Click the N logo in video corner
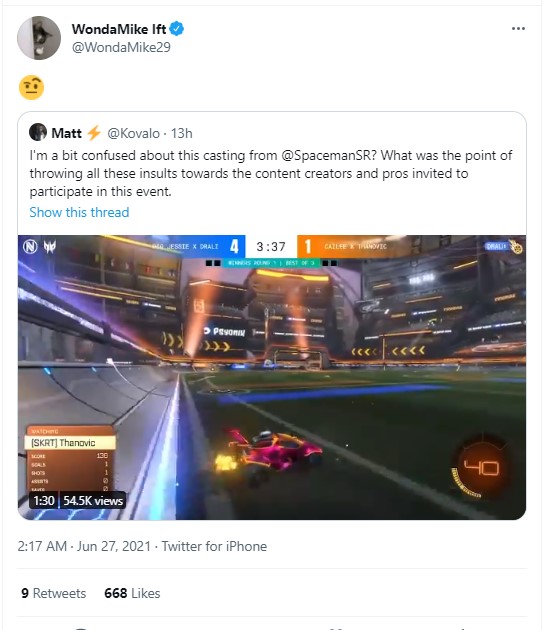Image resolution: width=555 pixels, height=630 pixels. click(x=31, y=246)
